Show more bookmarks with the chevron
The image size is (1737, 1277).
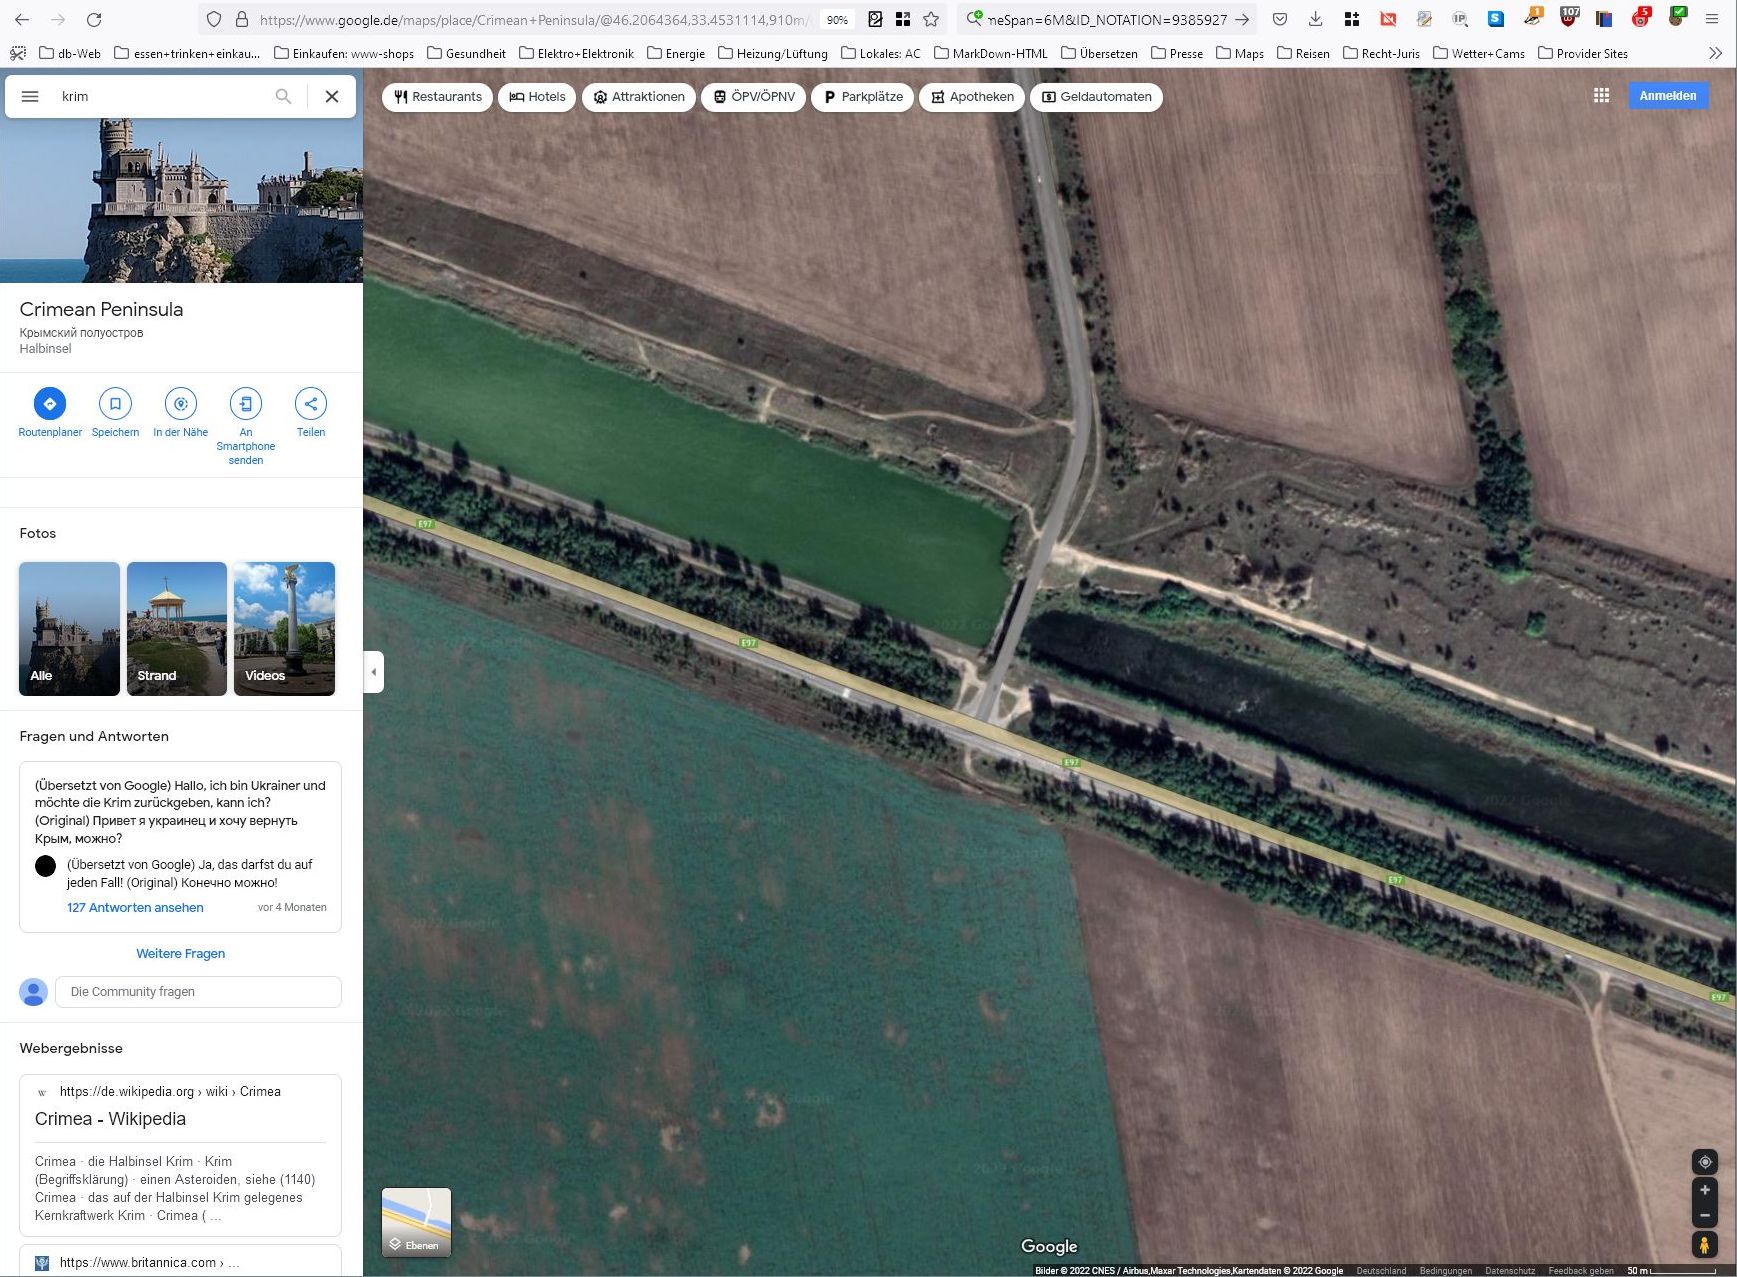pyautogui.click(x=1715, y=53)
